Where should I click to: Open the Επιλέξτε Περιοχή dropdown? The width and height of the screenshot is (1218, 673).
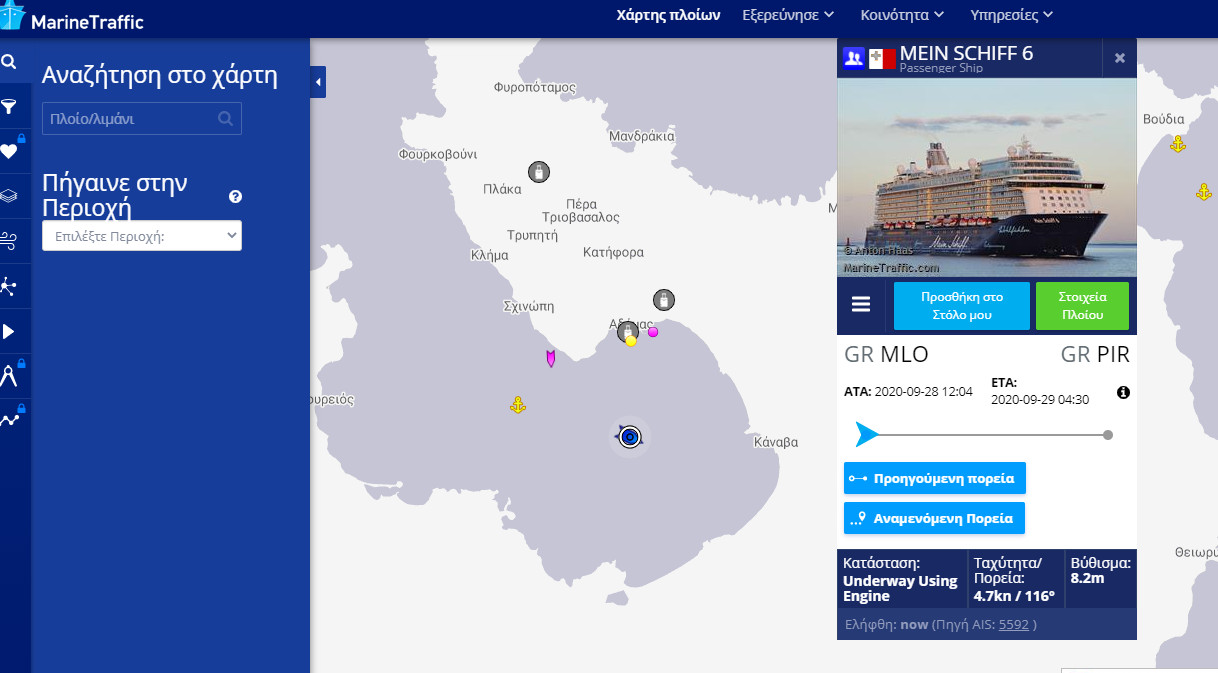tap(142, 236)
